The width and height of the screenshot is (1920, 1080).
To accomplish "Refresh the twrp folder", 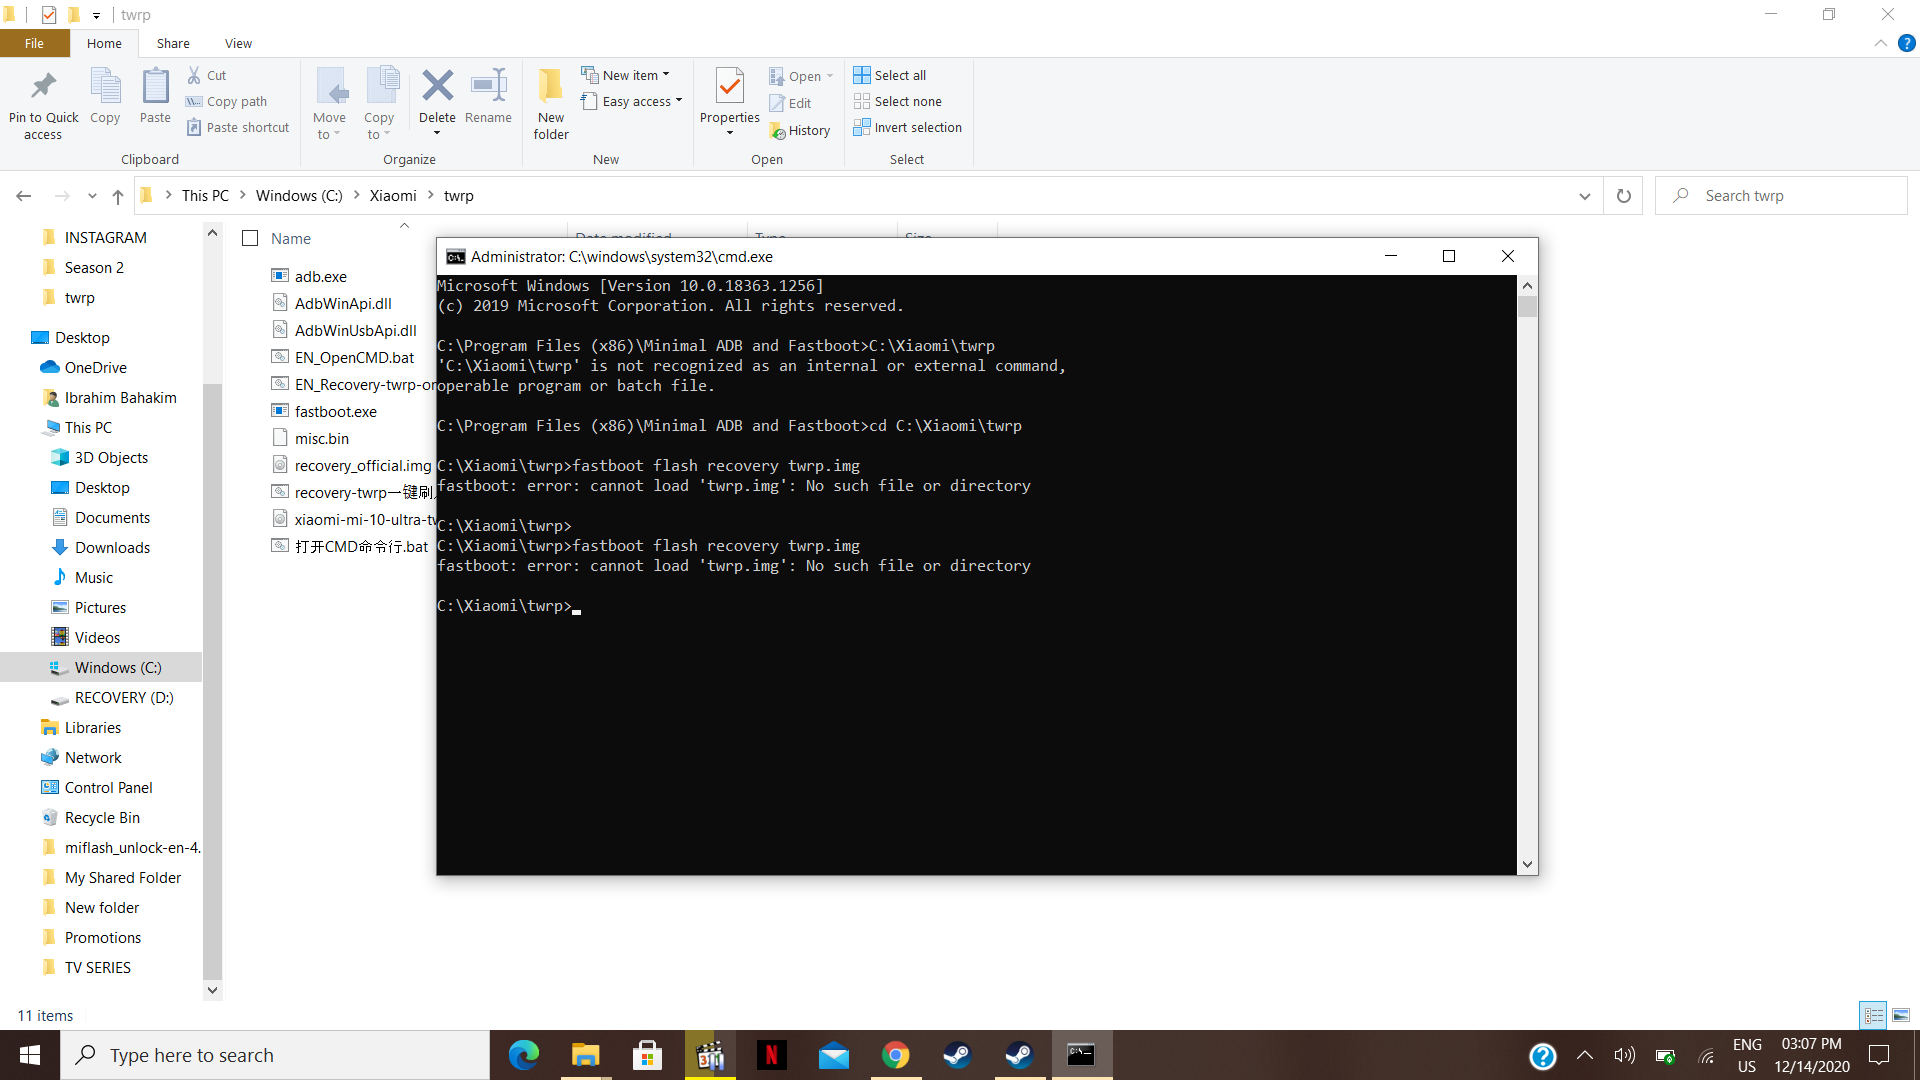I will [1624, 196].
